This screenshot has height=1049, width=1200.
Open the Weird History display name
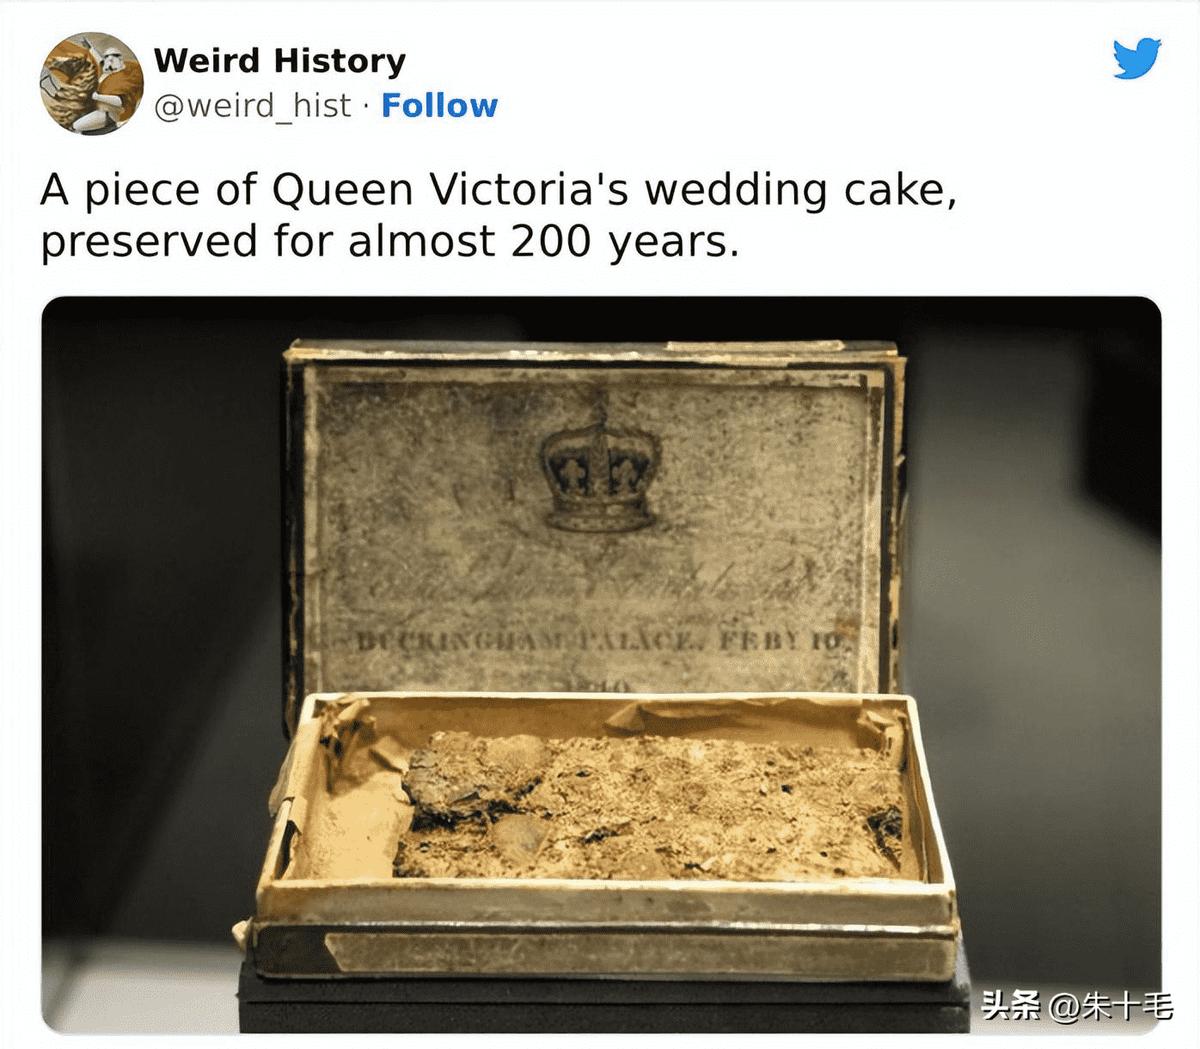[280, 60]
